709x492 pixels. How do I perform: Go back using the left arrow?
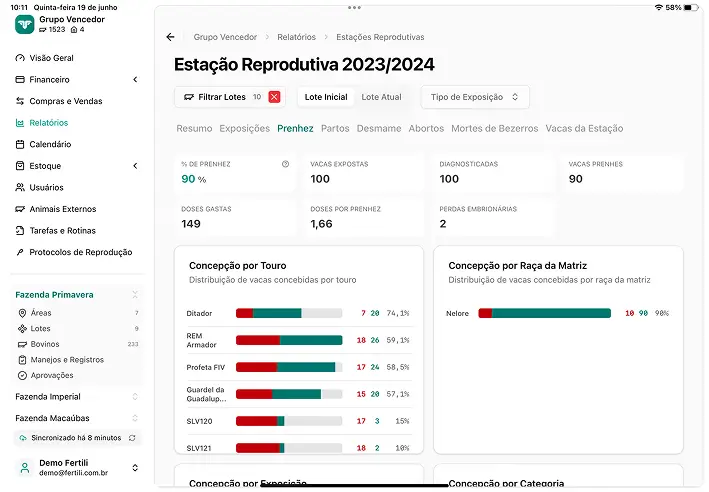170,37
